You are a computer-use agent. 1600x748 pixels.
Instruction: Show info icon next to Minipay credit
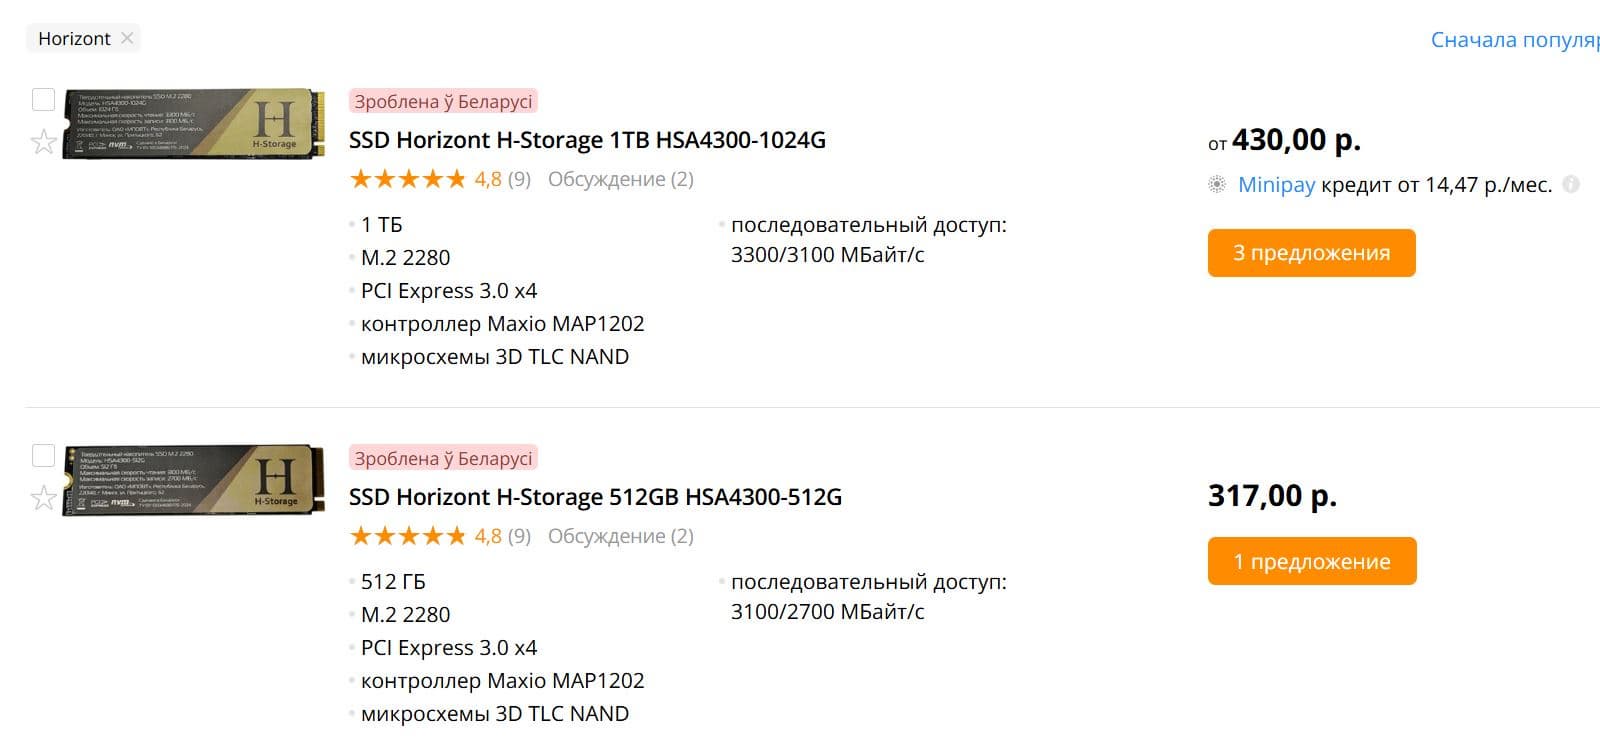1571,185
